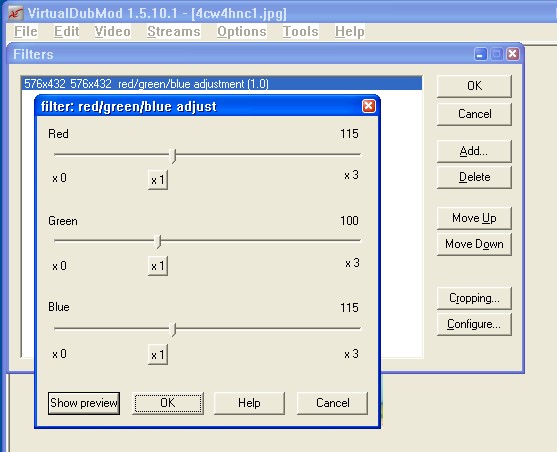Open Help in the filter dialog
Image resolution: width=557 pixels, height=452 pixels.
249,403
